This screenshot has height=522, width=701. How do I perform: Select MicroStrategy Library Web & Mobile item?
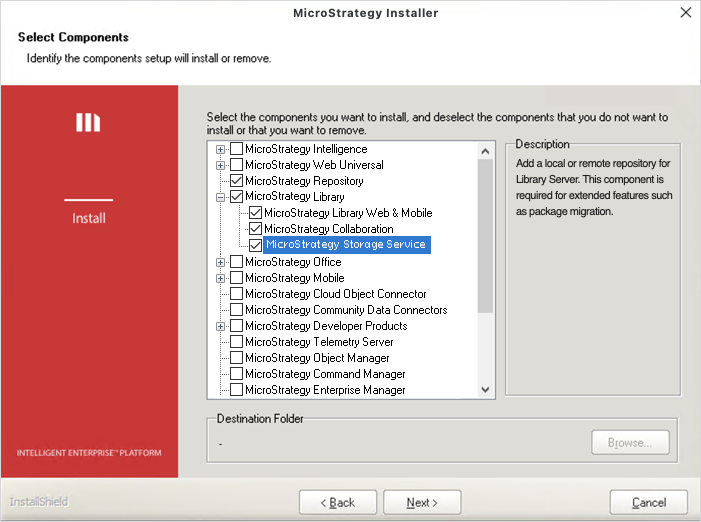pos(348,213)
